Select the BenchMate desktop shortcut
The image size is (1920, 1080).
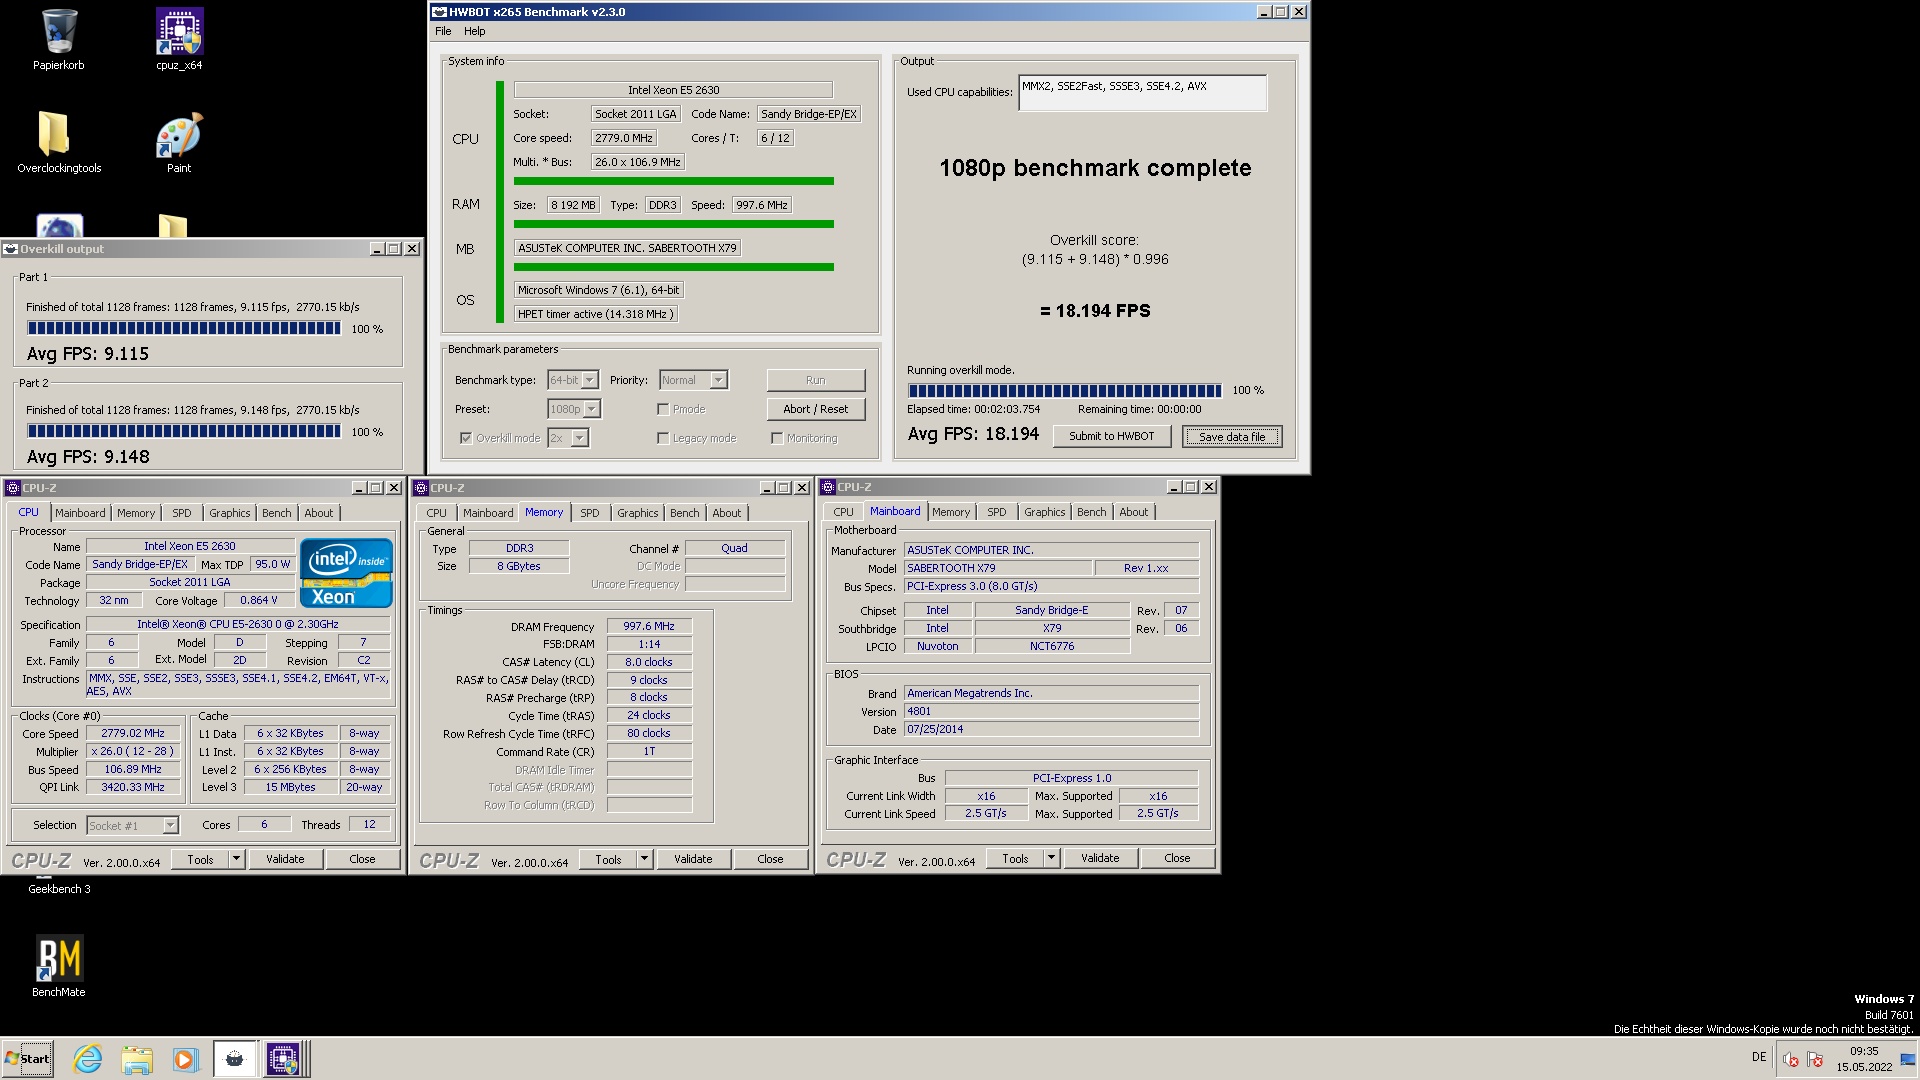59,966
